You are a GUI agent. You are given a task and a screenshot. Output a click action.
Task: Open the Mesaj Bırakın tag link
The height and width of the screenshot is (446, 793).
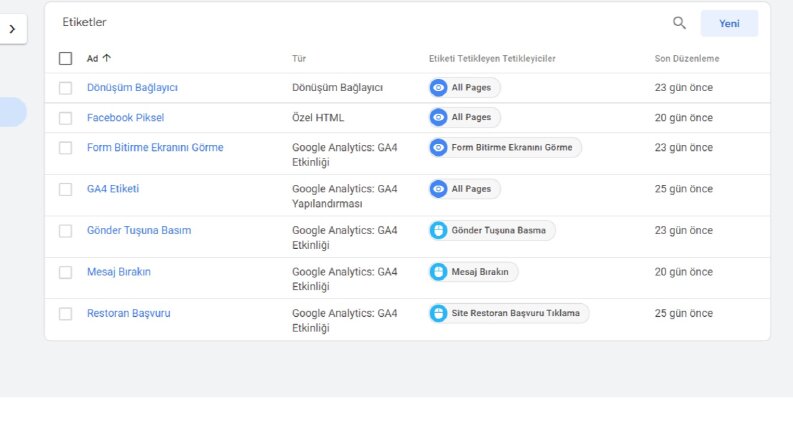118,272
